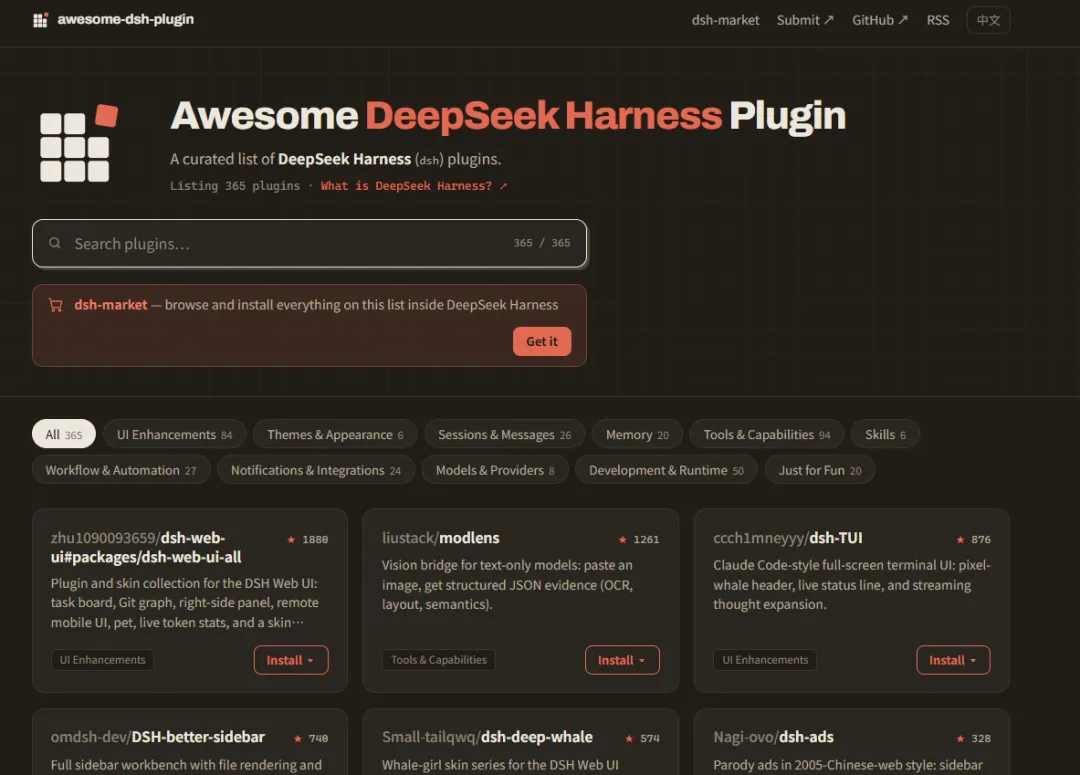This screenshot has width=1080, height=775.
Task: Filter by Notifications & Integrations category
Action: (x=315, y=471)
